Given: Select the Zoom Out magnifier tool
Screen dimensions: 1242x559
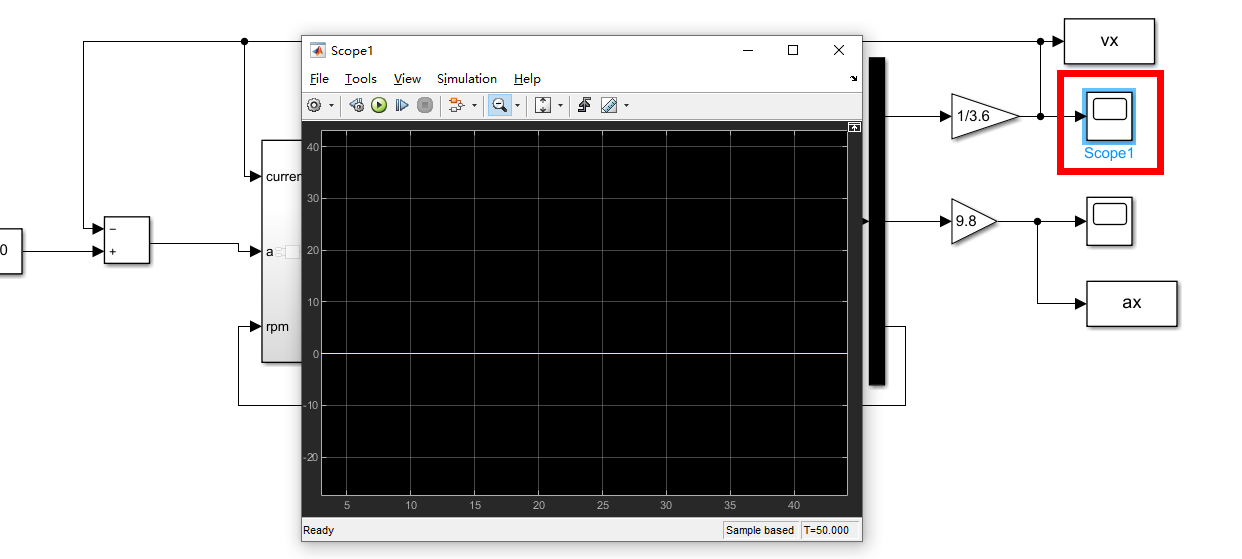Looking at the screenshot, I should click(499, 105).
